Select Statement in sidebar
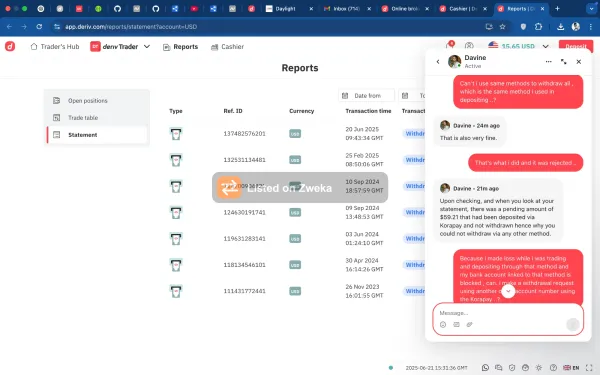This screenshot has height=375, width=600. coord(97,135)
